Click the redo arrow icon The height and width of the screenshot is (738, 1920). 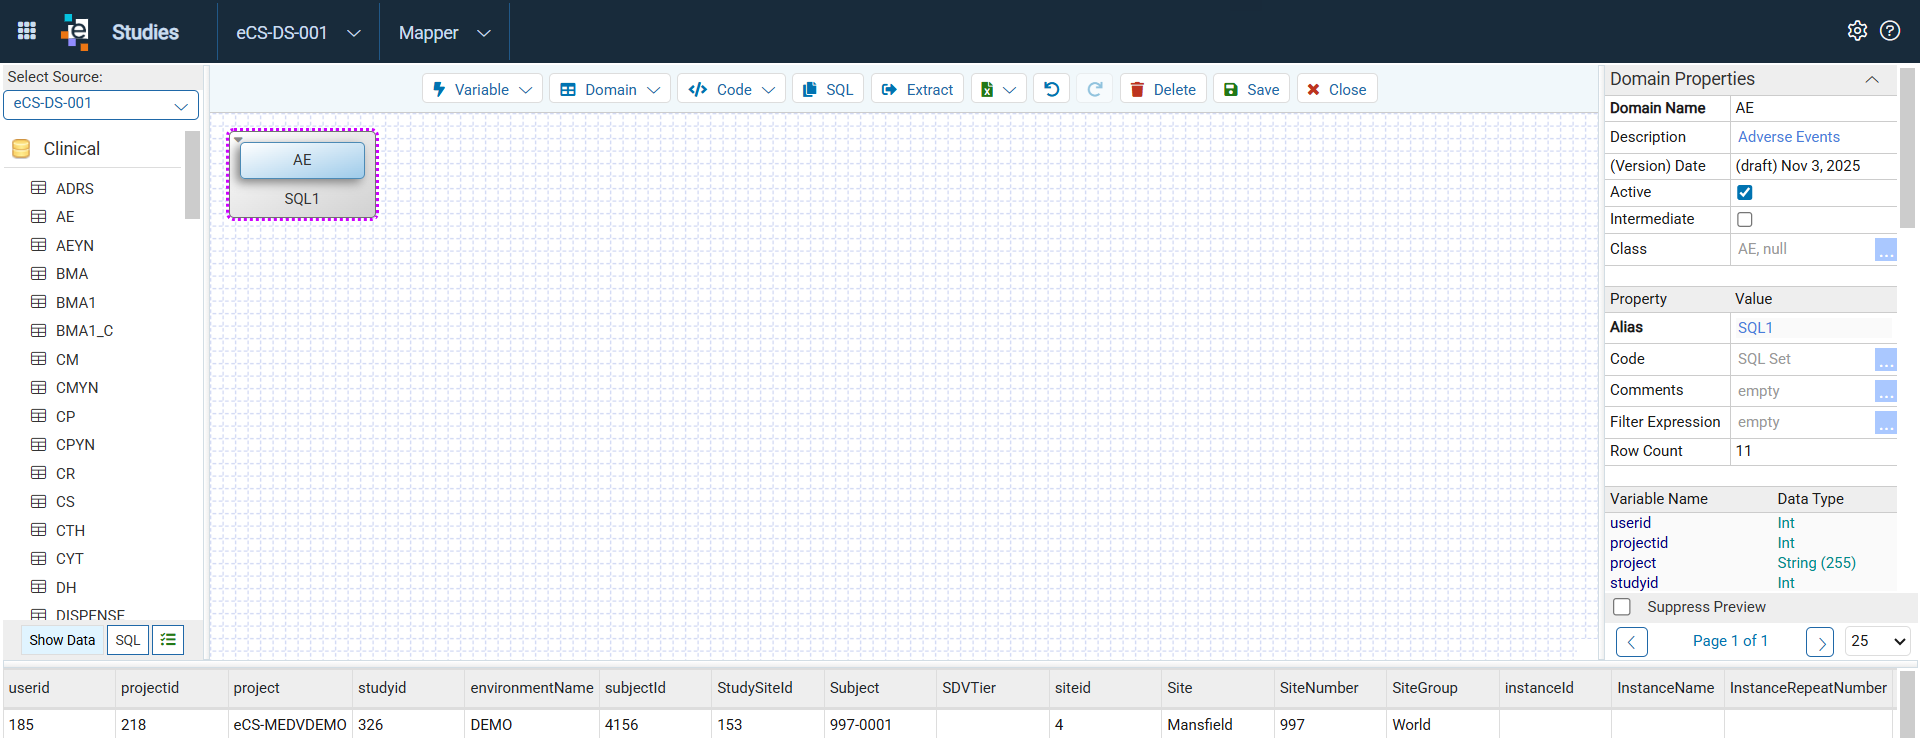pos(1095,89)
